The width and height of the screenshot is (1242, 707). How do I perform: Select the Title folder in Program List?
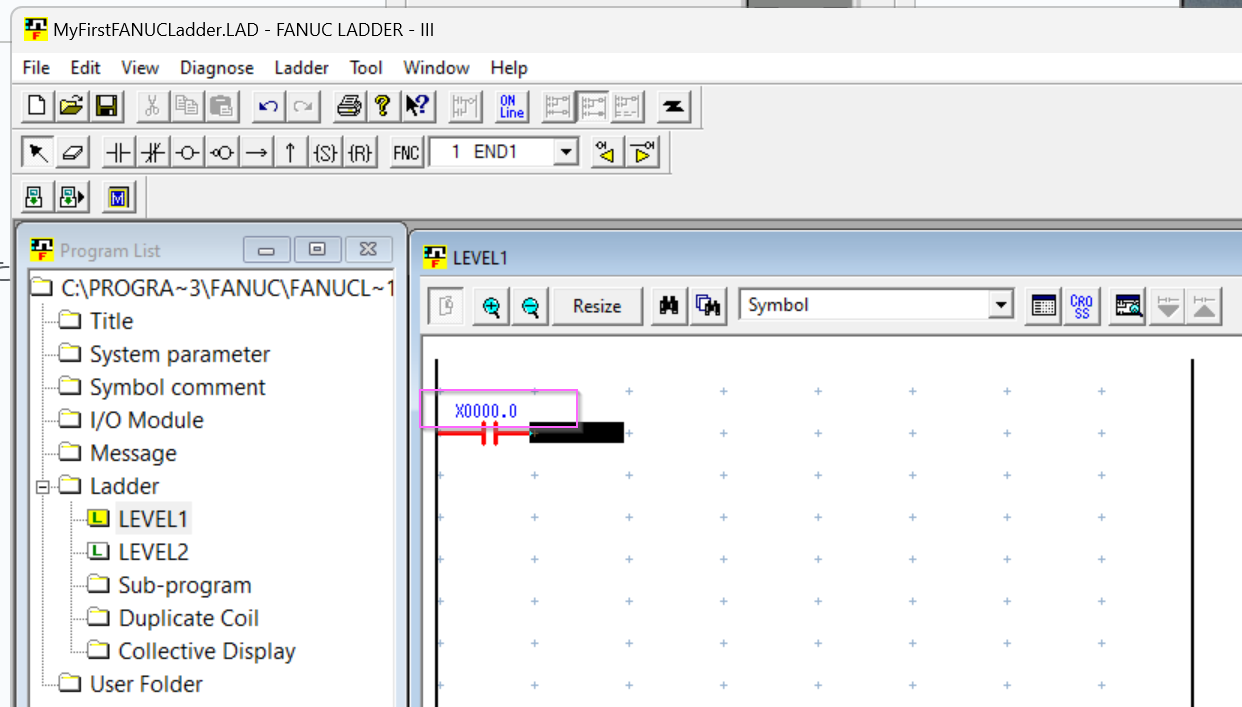(111, 321)
